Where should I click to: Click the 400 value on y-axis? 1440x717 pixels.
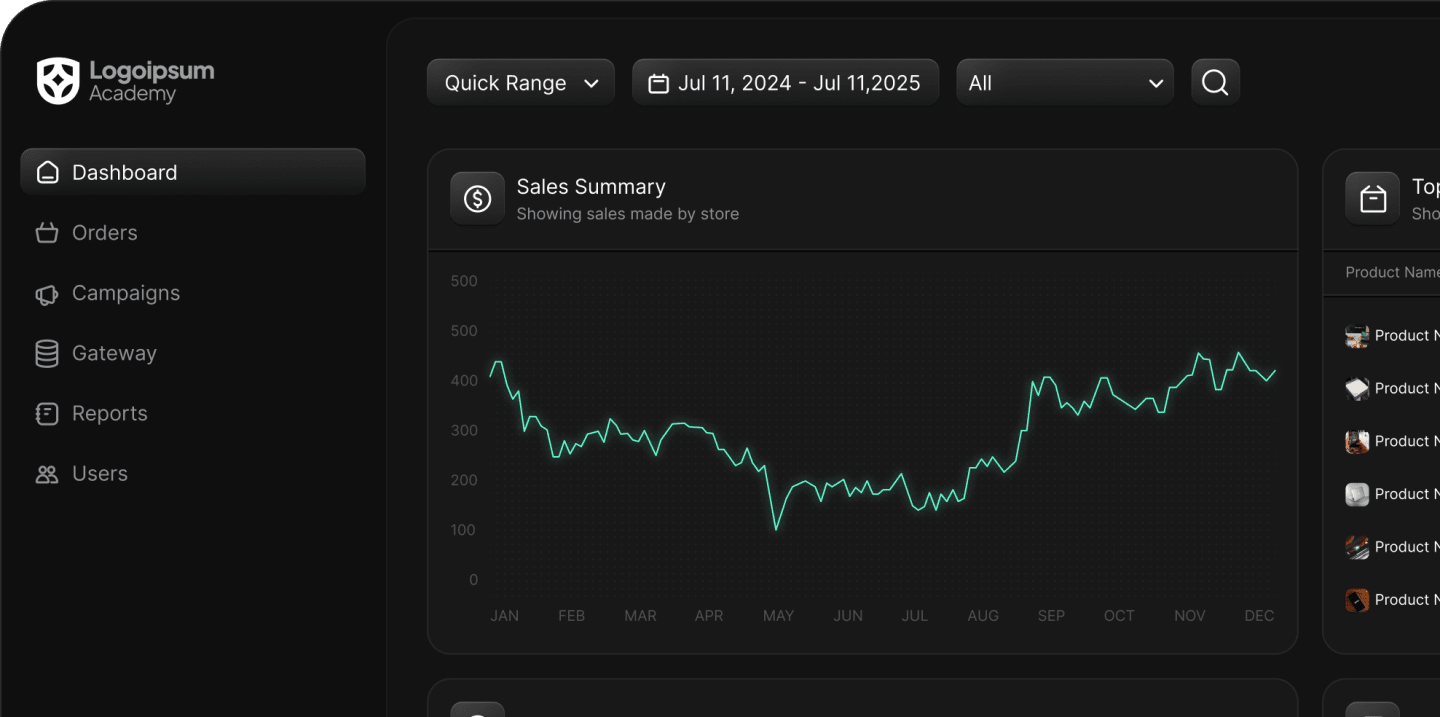pos(464,381)
